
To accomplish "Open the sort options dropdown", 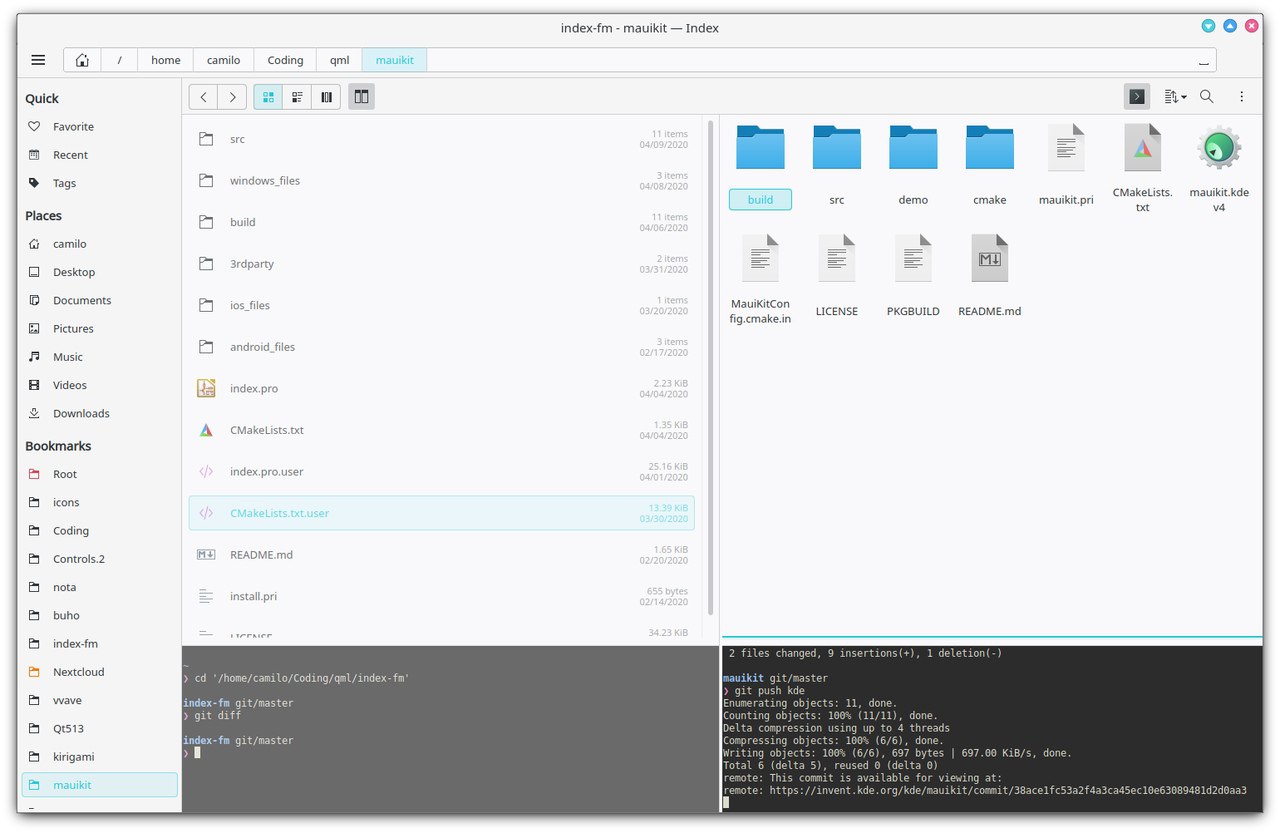I will coord(1175,97).
